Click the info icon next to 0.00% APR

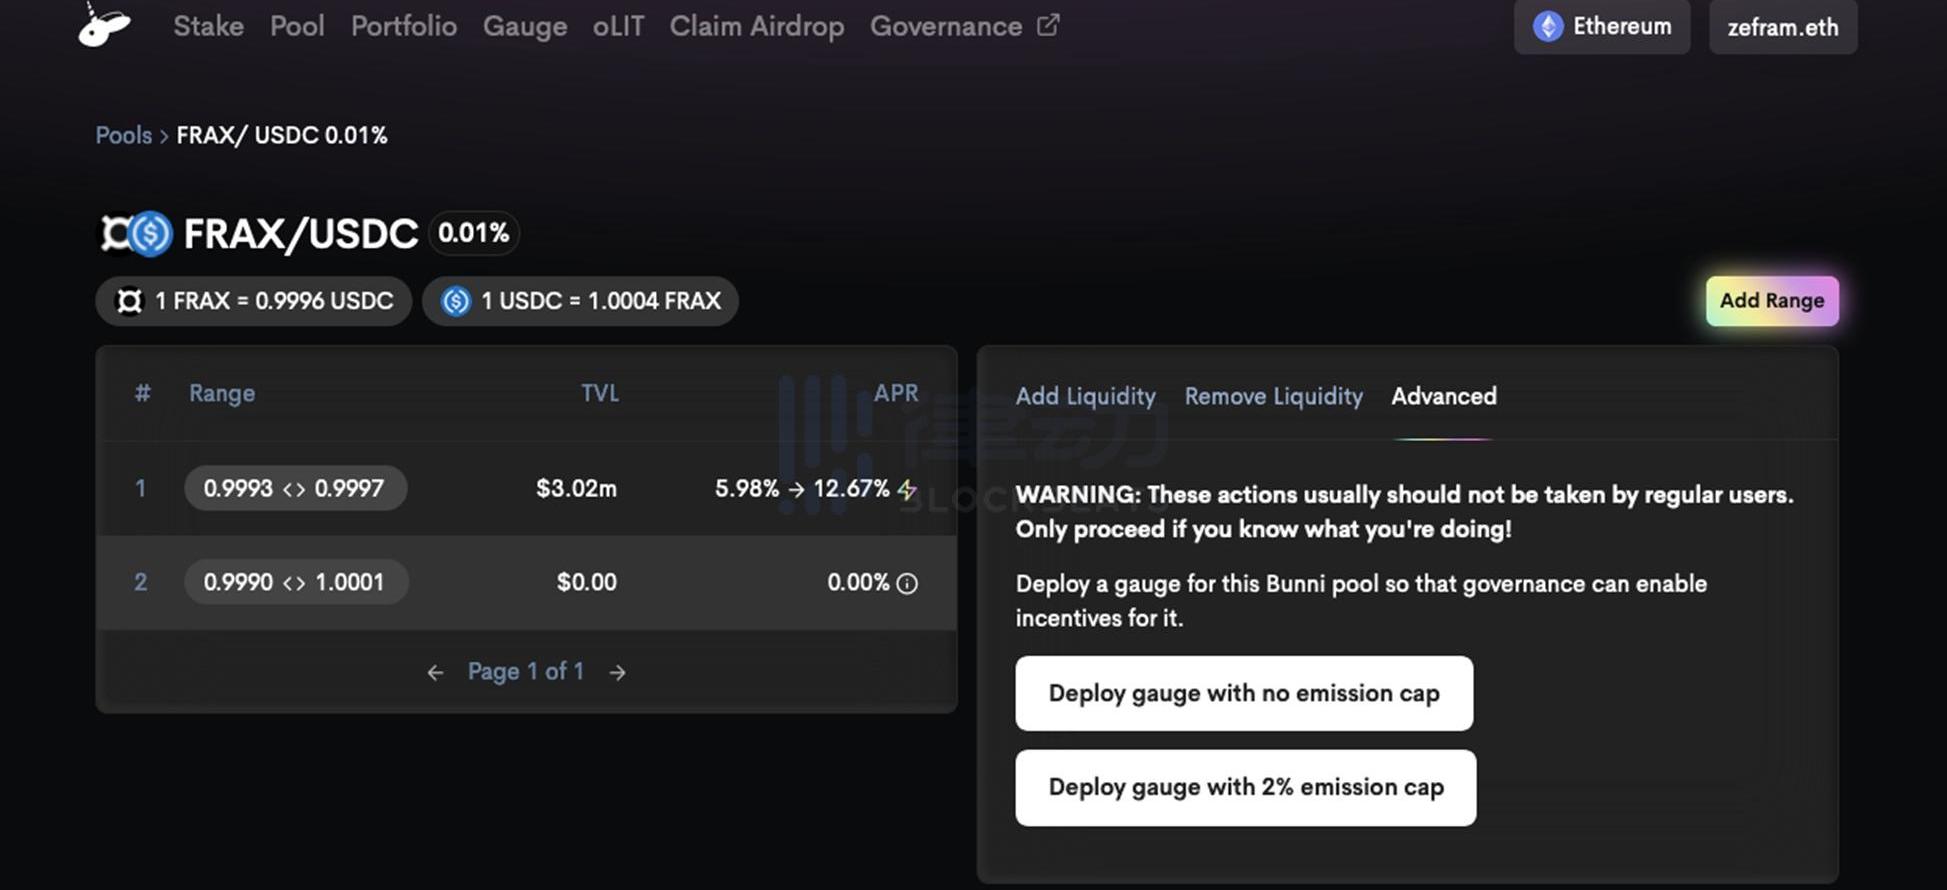click(907, 583)
